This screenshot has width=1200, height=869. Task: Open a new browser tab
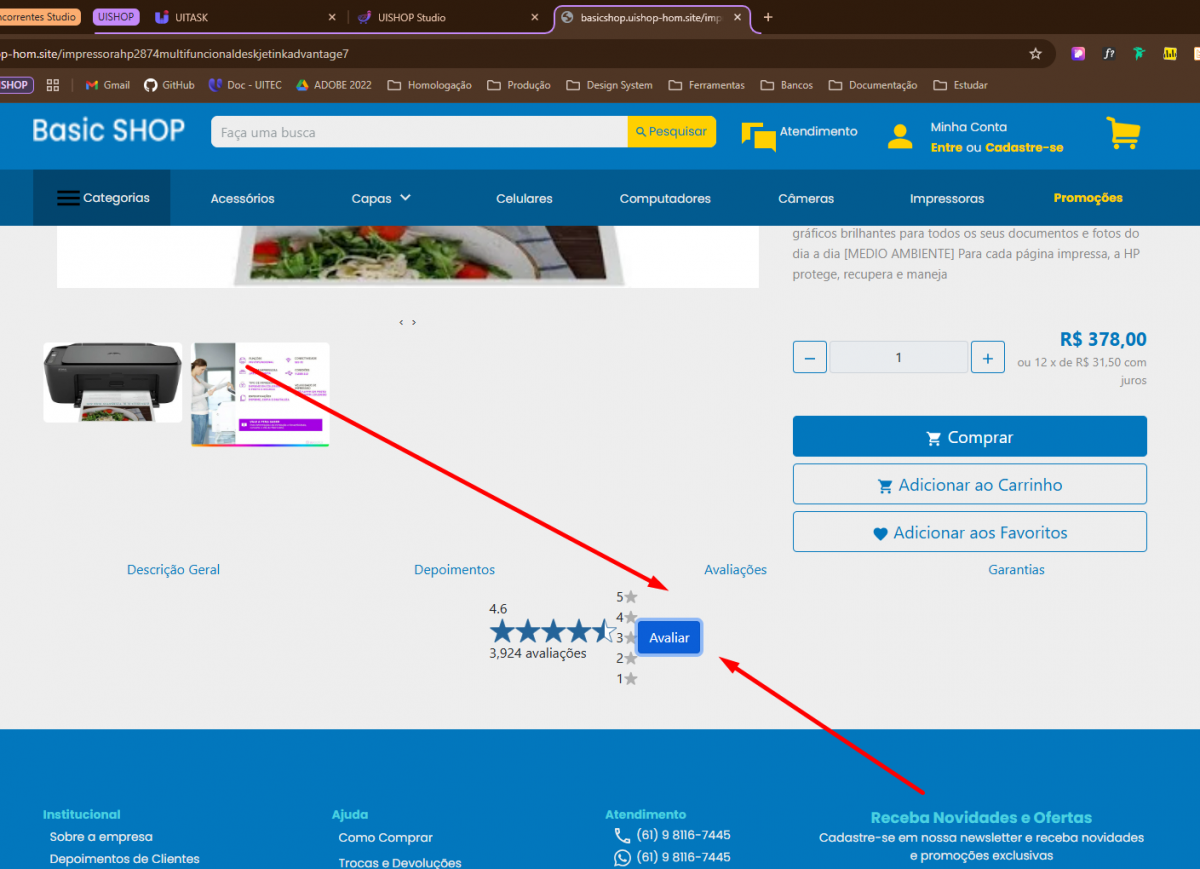point(768,17)
